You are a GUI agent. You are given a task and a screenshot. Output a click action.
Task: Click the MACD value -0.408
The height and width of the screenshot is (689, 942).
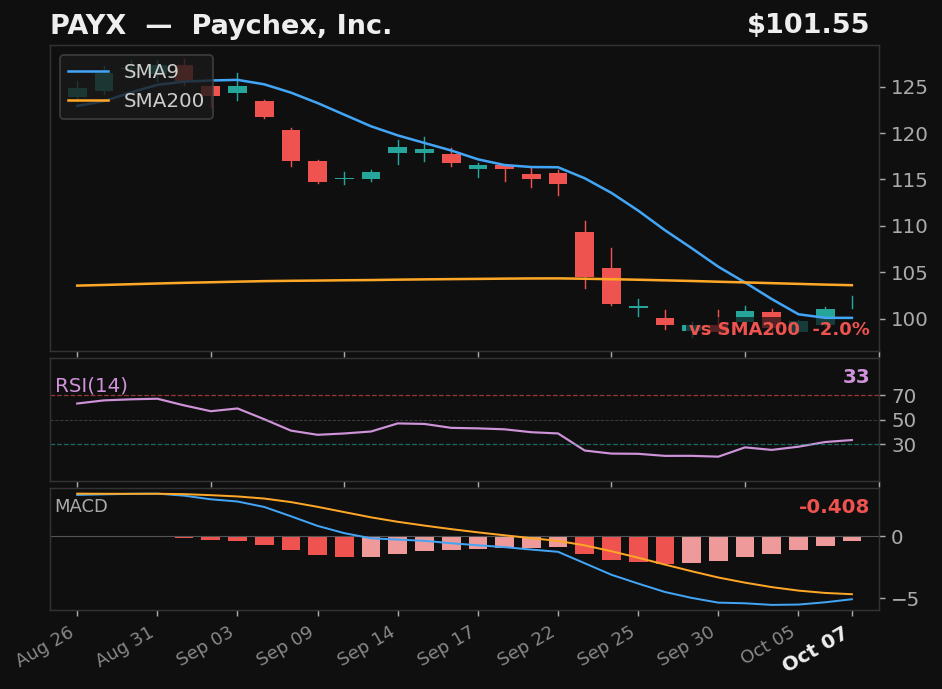(834, 507)
